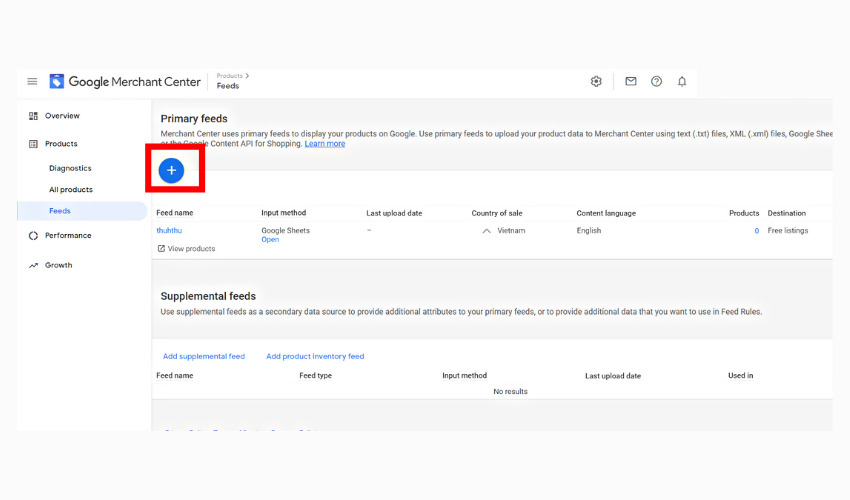This screenshot has height=500, width=850.
Task: Click the Feeds page title in breadcrumb
Action: point(228,86)
